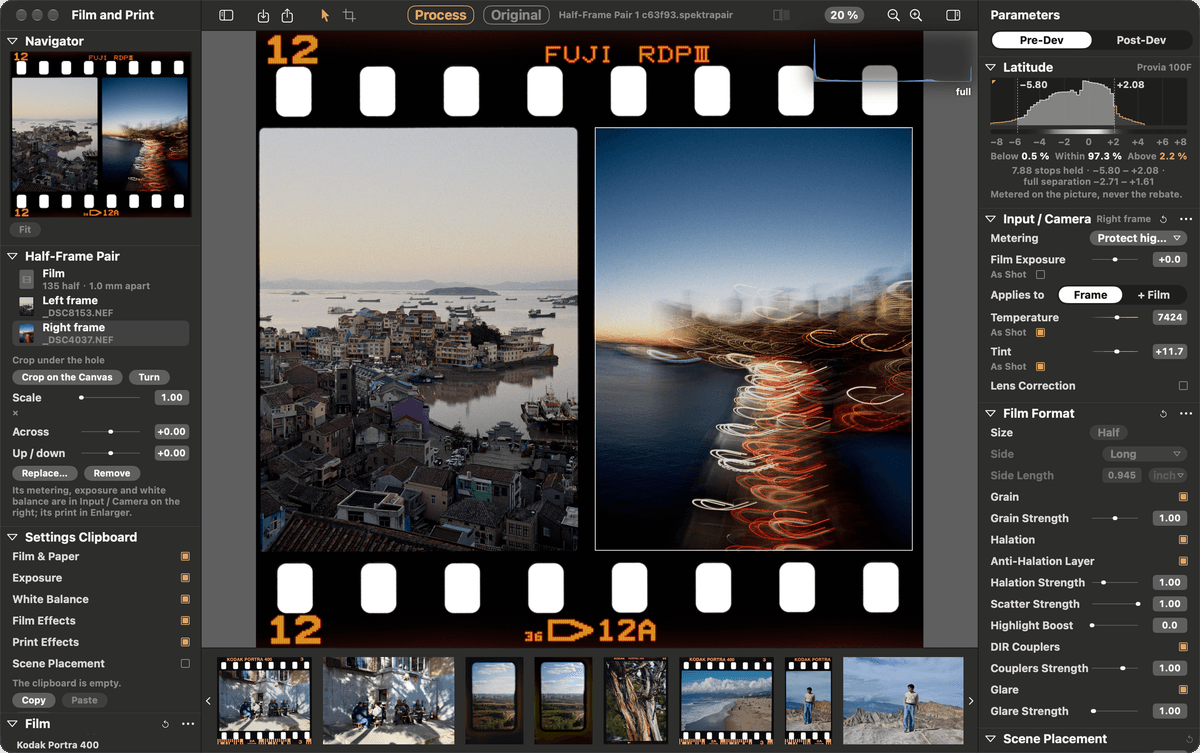
Task: Enable Scene Placement clipboard checkbox
Action: pos(185,664)
